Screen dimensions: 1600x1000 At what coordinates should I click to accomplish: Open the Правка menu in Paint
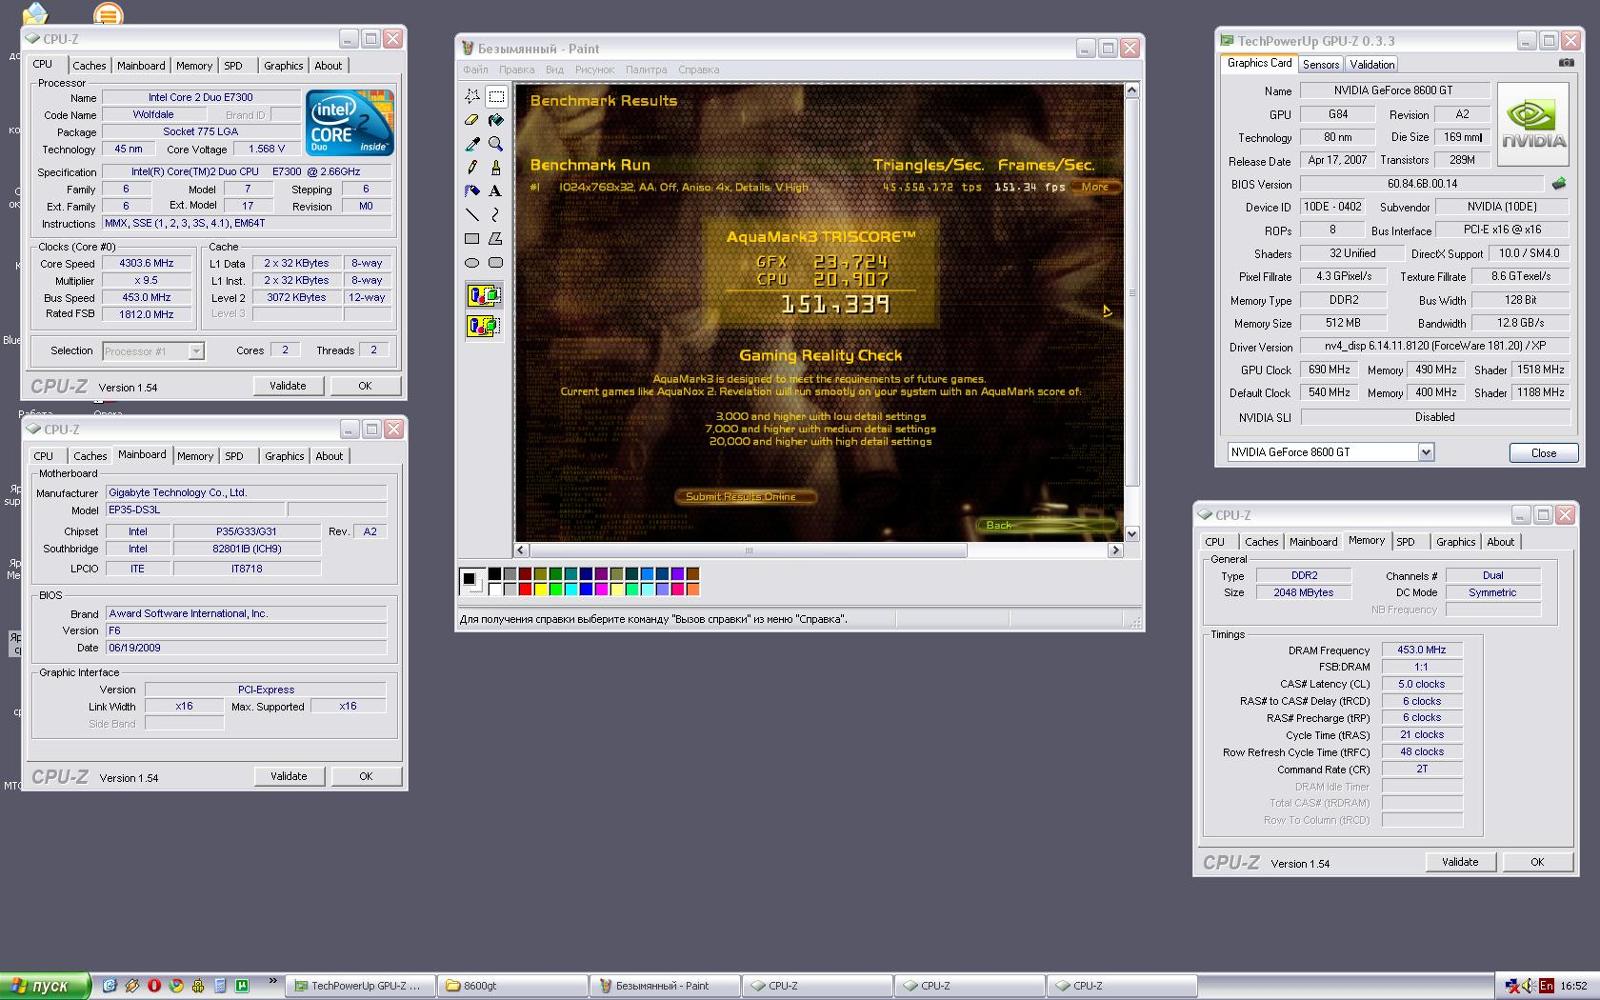(x=517, y=70)
